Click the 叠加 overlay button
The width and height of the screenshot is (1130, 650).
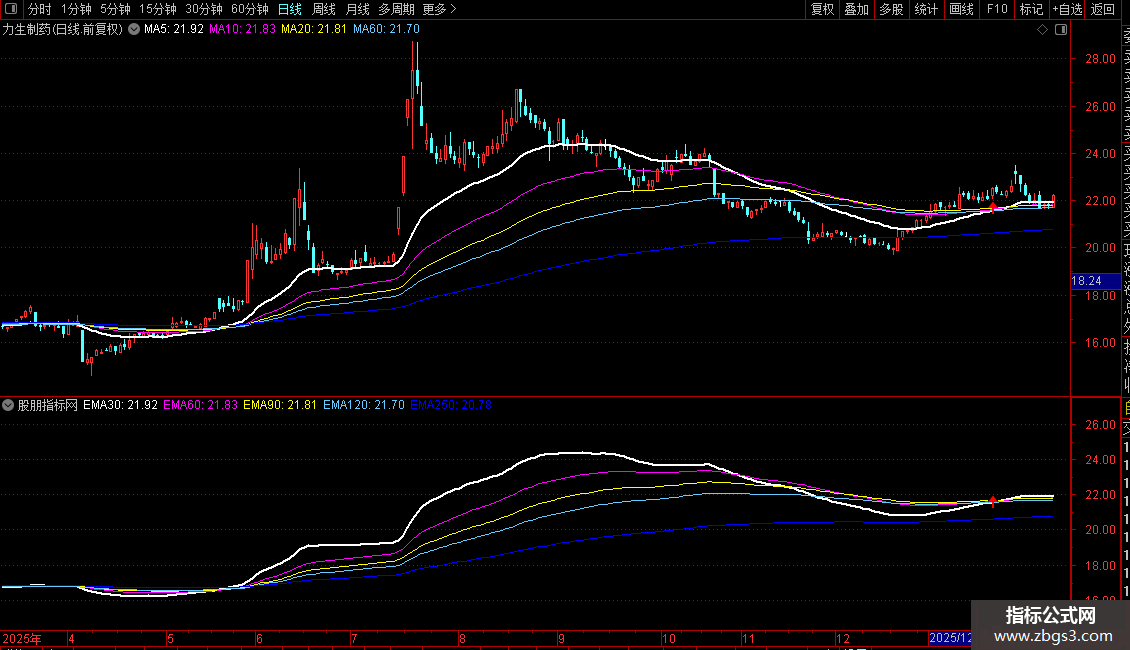pyautogui.click(x=856, y=9)
